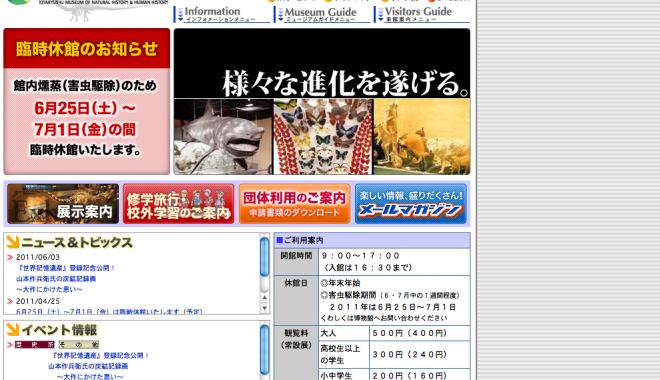Open the 臨時休館のお知らせ closure notice banner

pos(87,101)
